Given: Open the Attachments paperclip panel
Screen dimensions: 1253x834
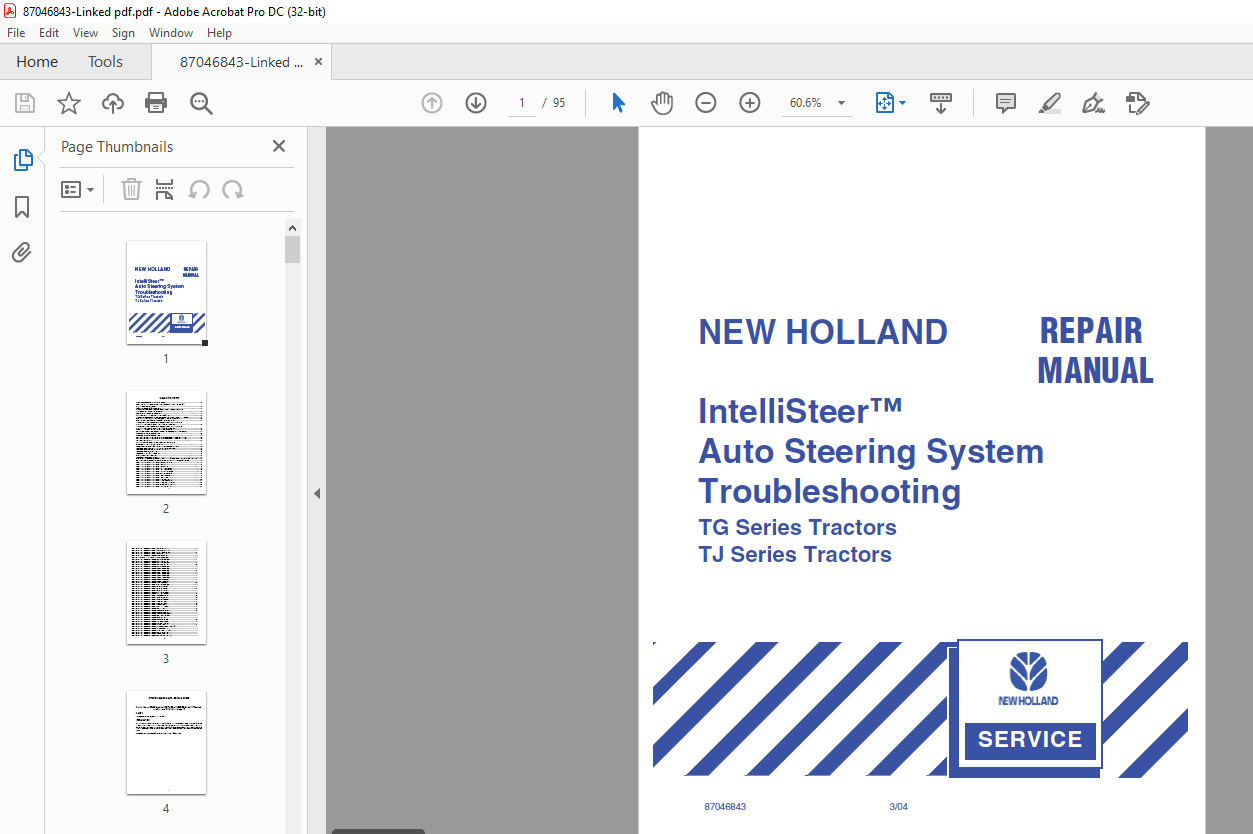Looking at the screenshot, I should pyautogui.click(x=22, y=252).
